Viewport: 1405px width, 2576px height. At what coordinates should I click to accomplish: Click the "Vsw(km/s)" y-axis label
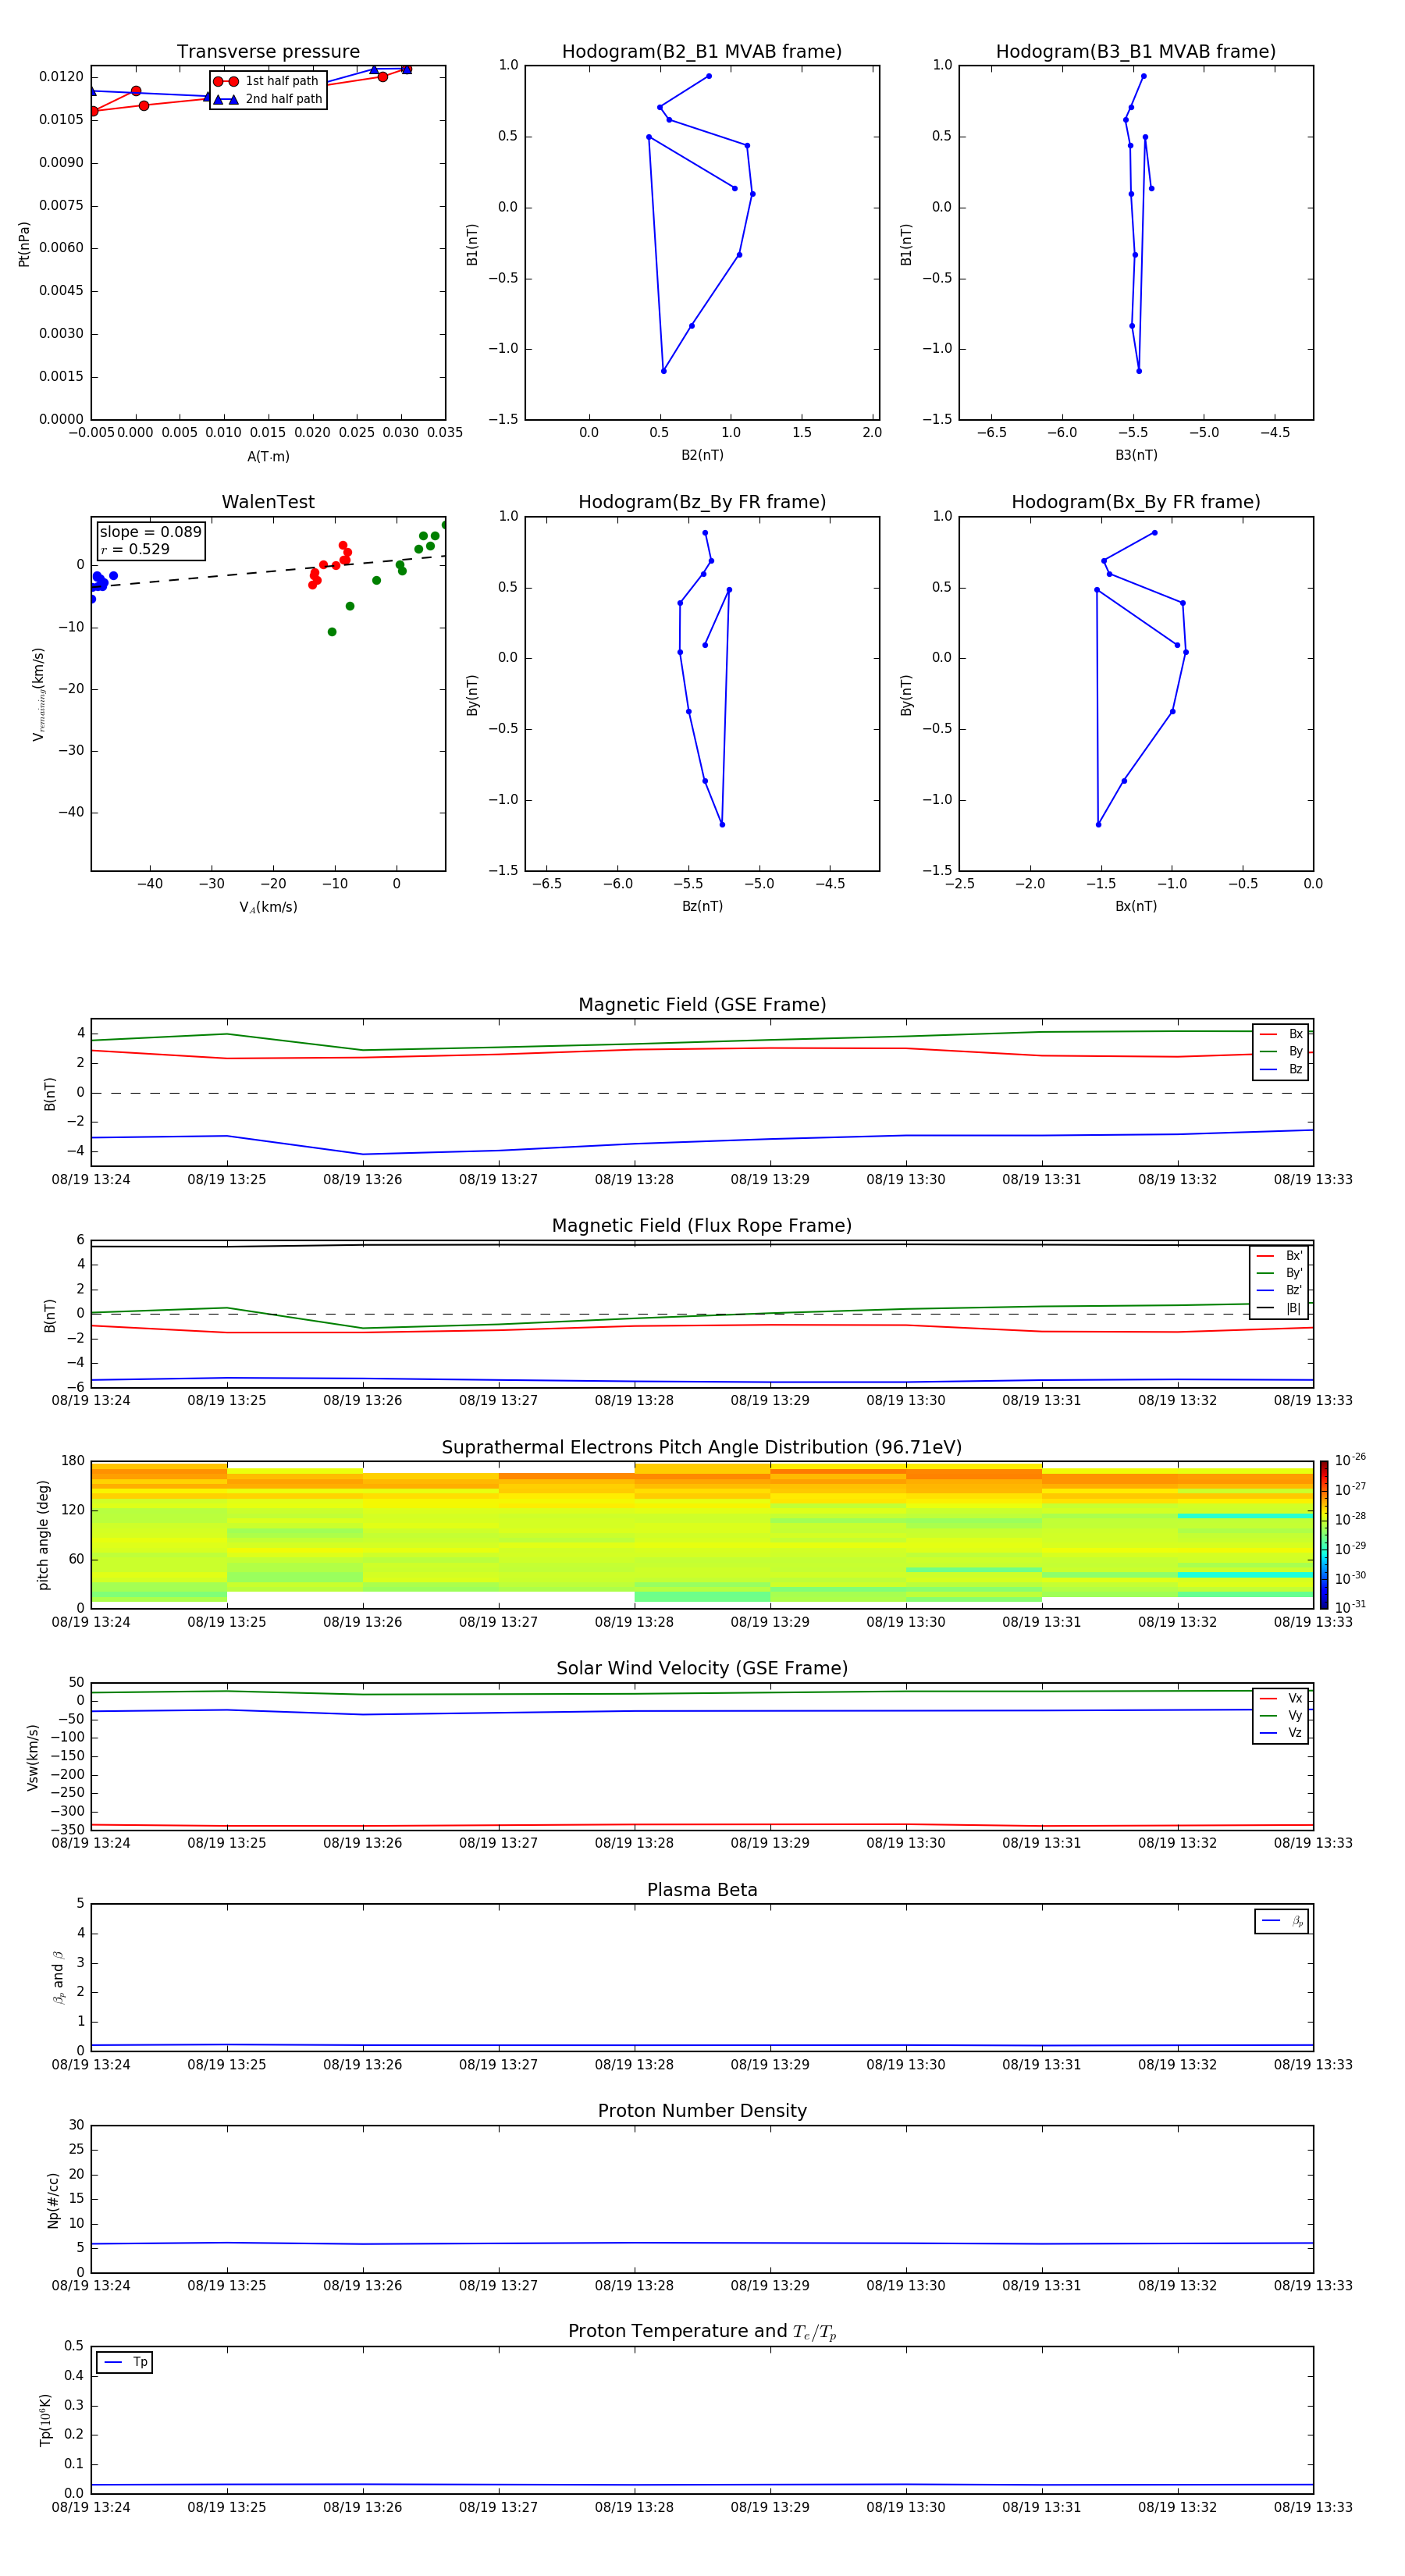point(33,1757)
